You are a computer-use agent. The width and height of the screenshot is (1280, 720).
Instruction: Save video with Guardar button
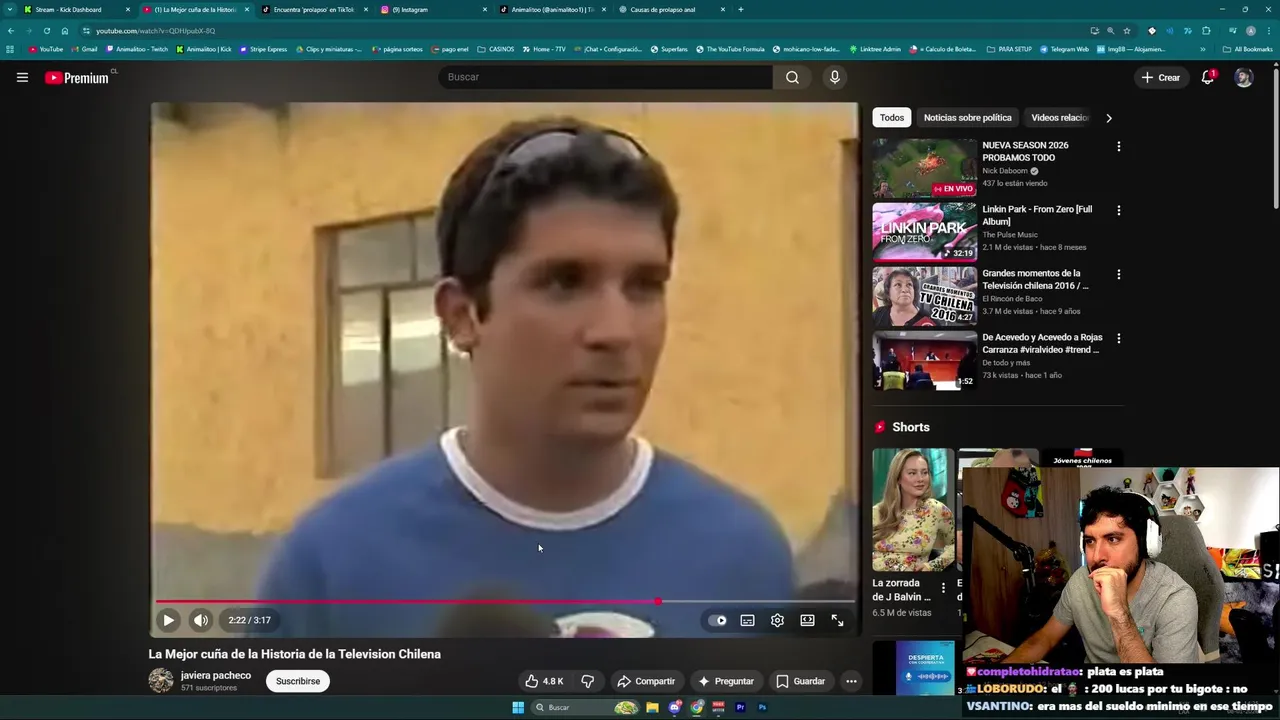(800, 681)
